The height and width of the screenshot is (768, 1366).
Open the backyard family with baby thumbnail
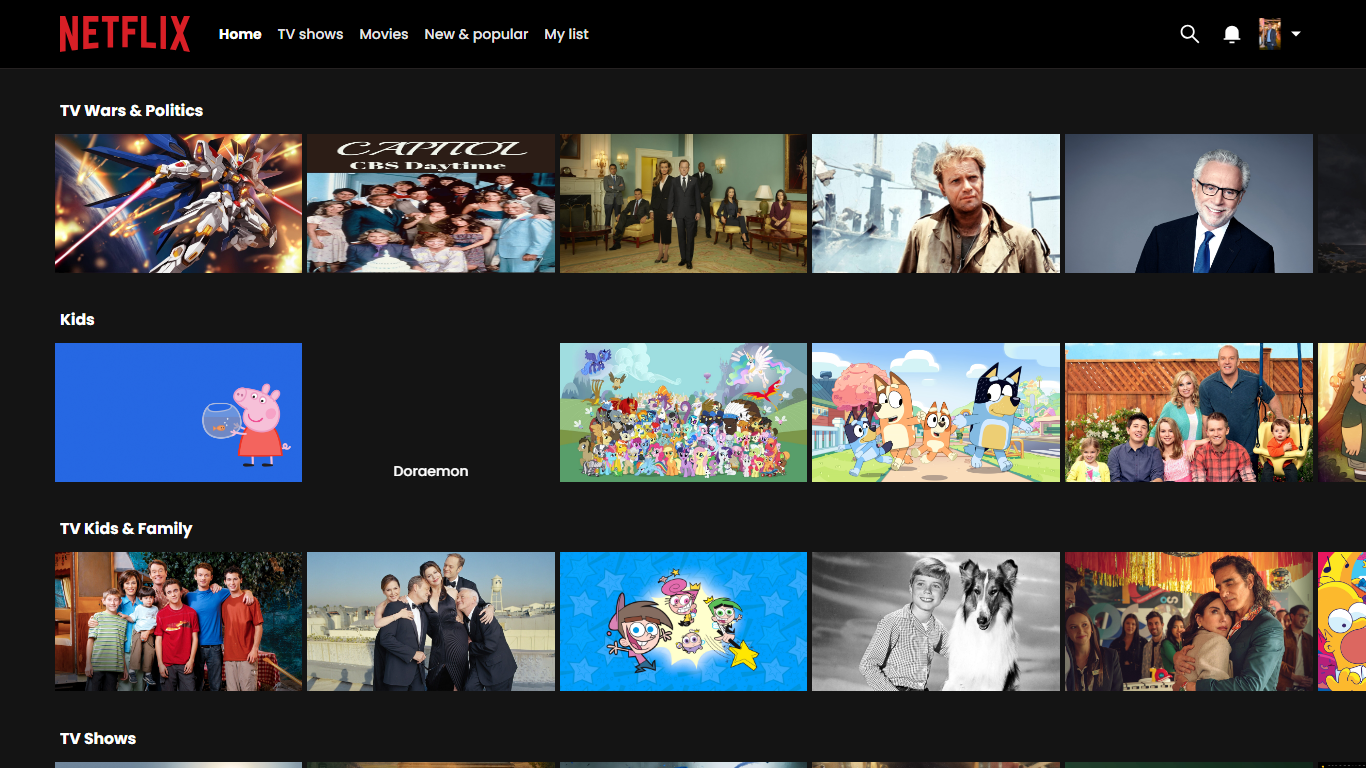coord(1189,412)
